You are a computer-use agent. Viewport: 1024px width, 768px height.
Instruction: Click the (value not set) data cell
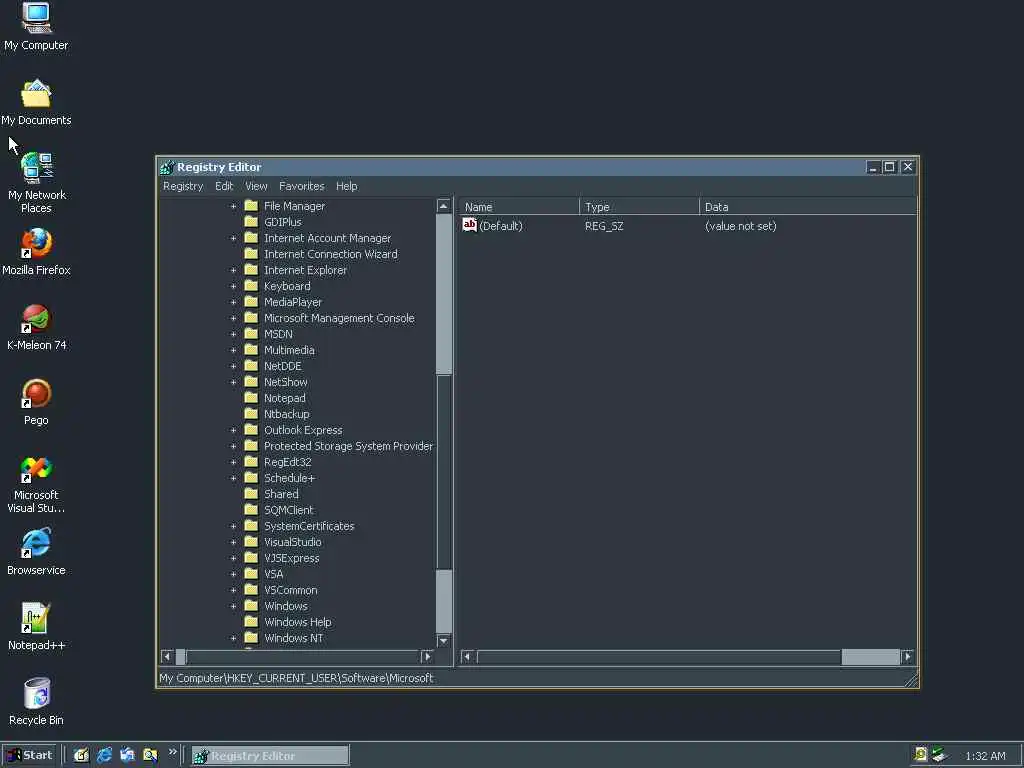pos(741,226)
